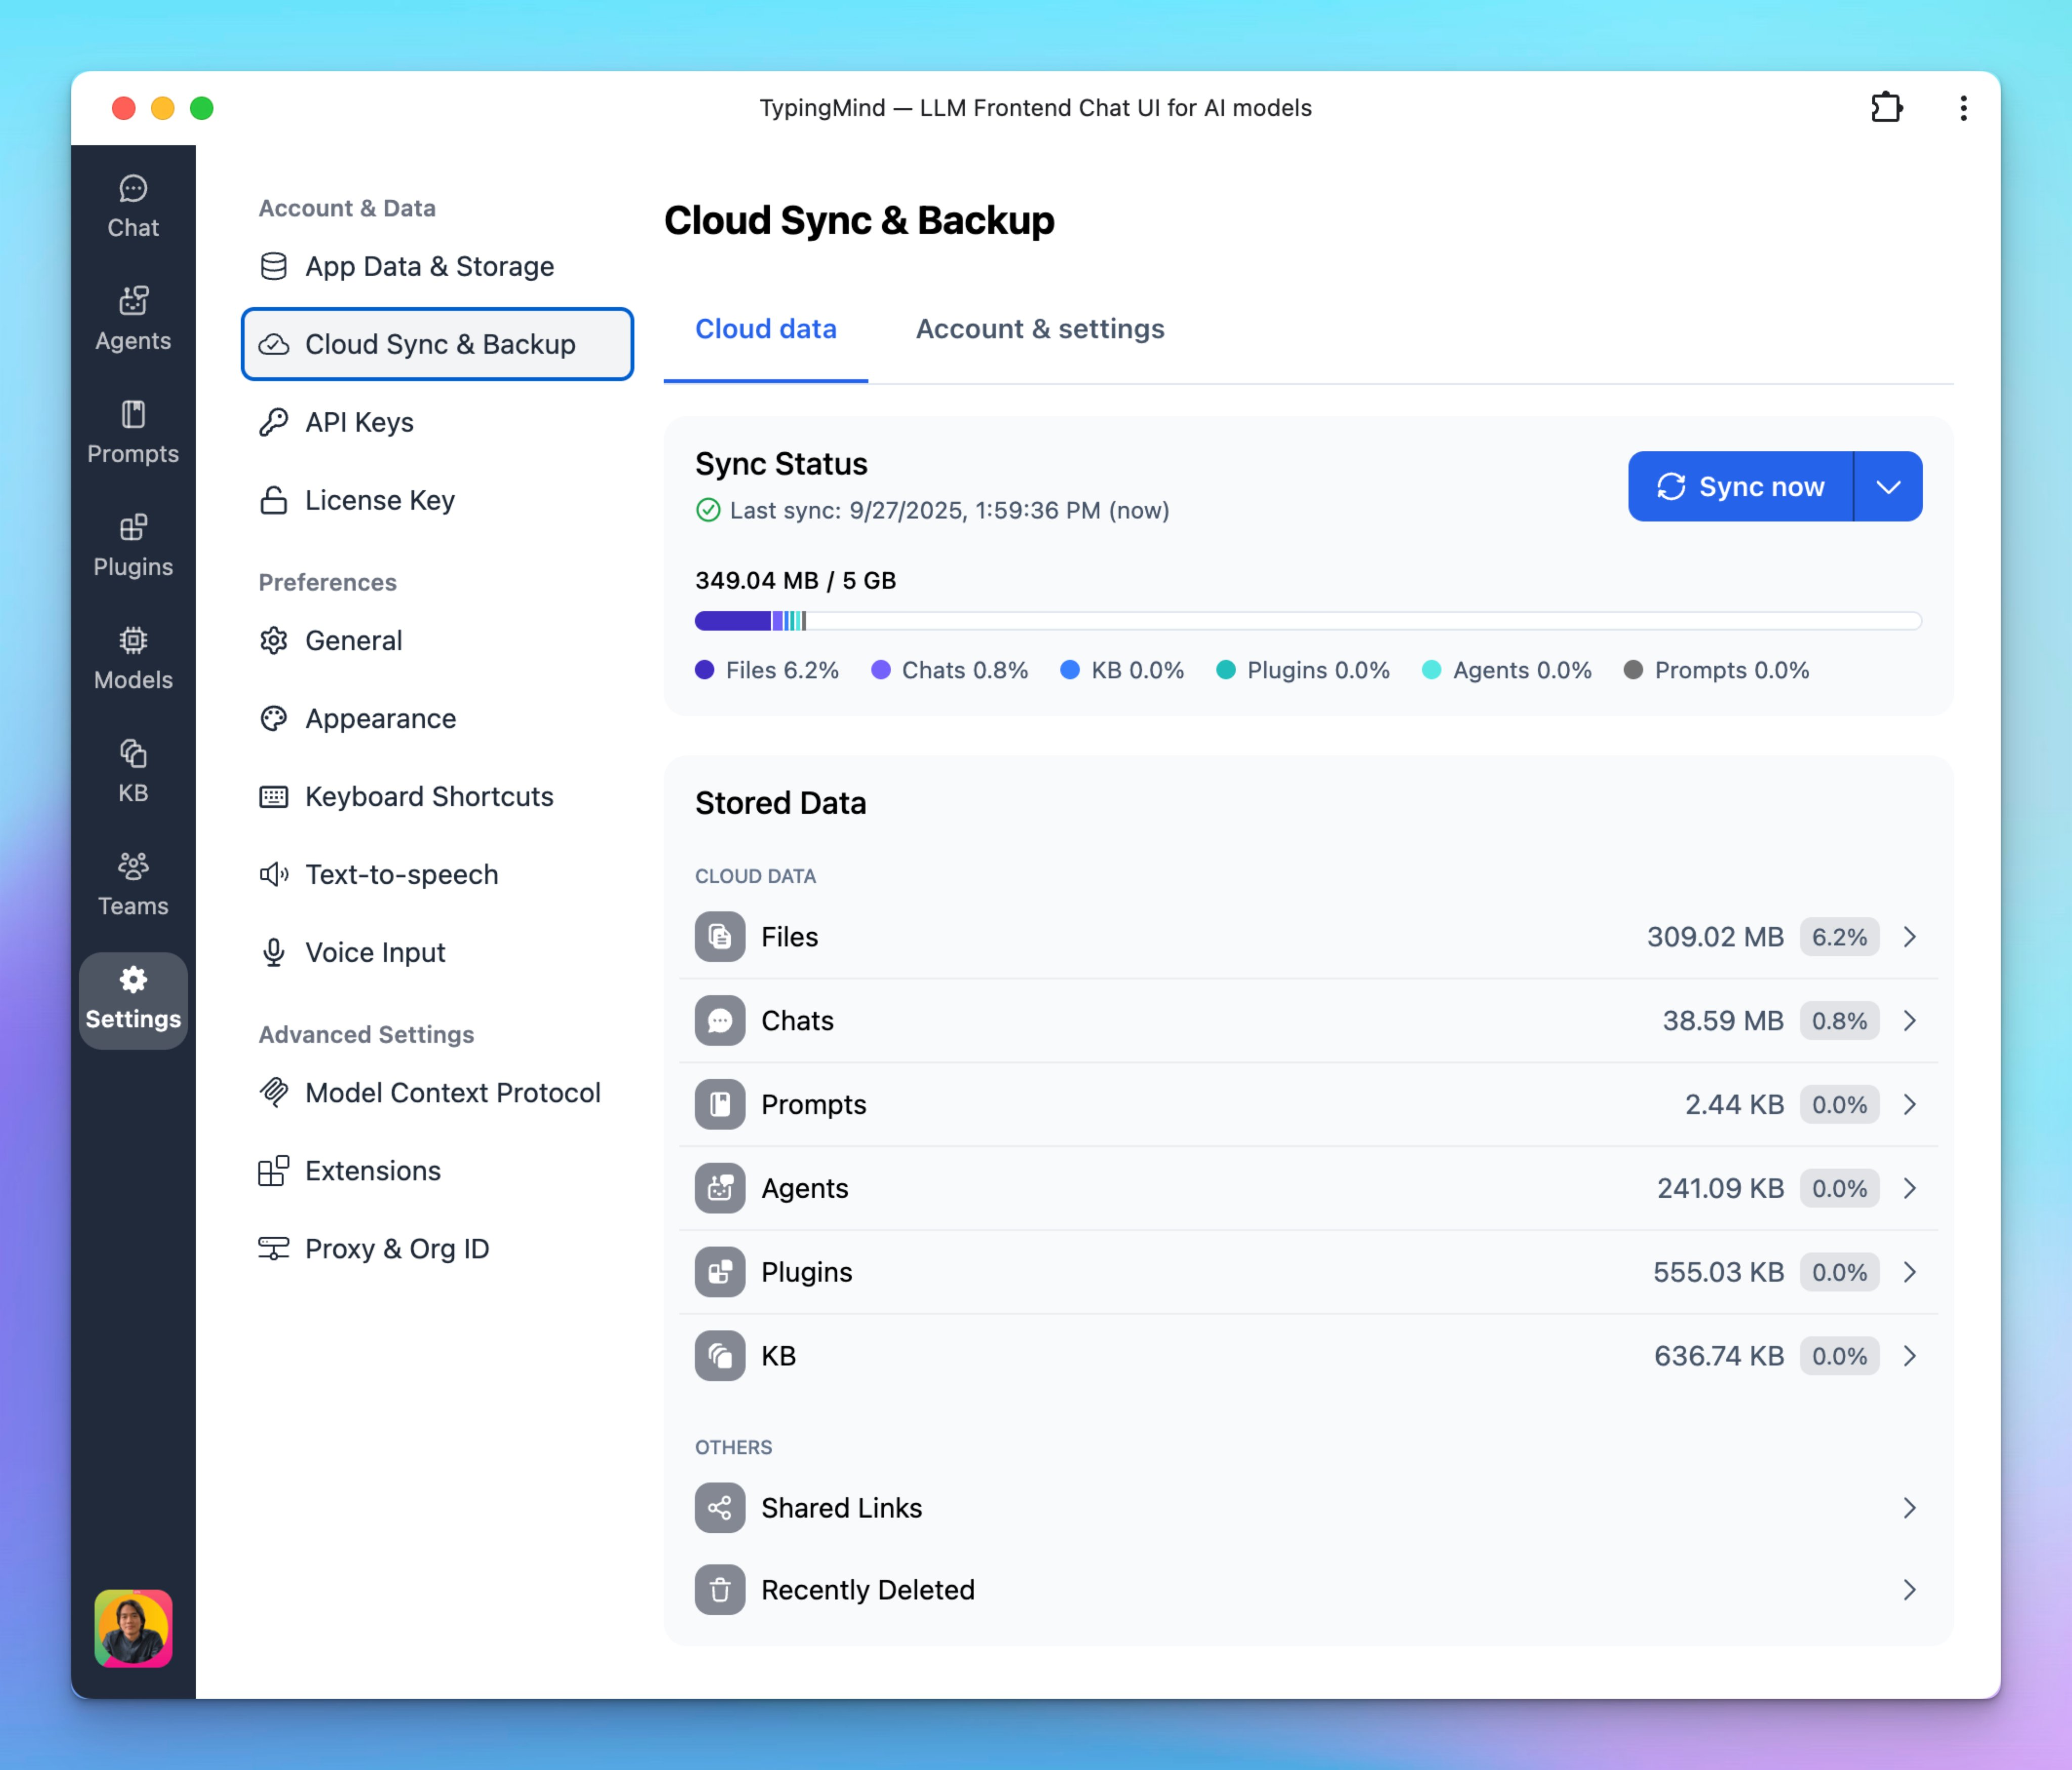
Task: Click the profile avatar at bottom left
Action: click(x=132, y=1629)
